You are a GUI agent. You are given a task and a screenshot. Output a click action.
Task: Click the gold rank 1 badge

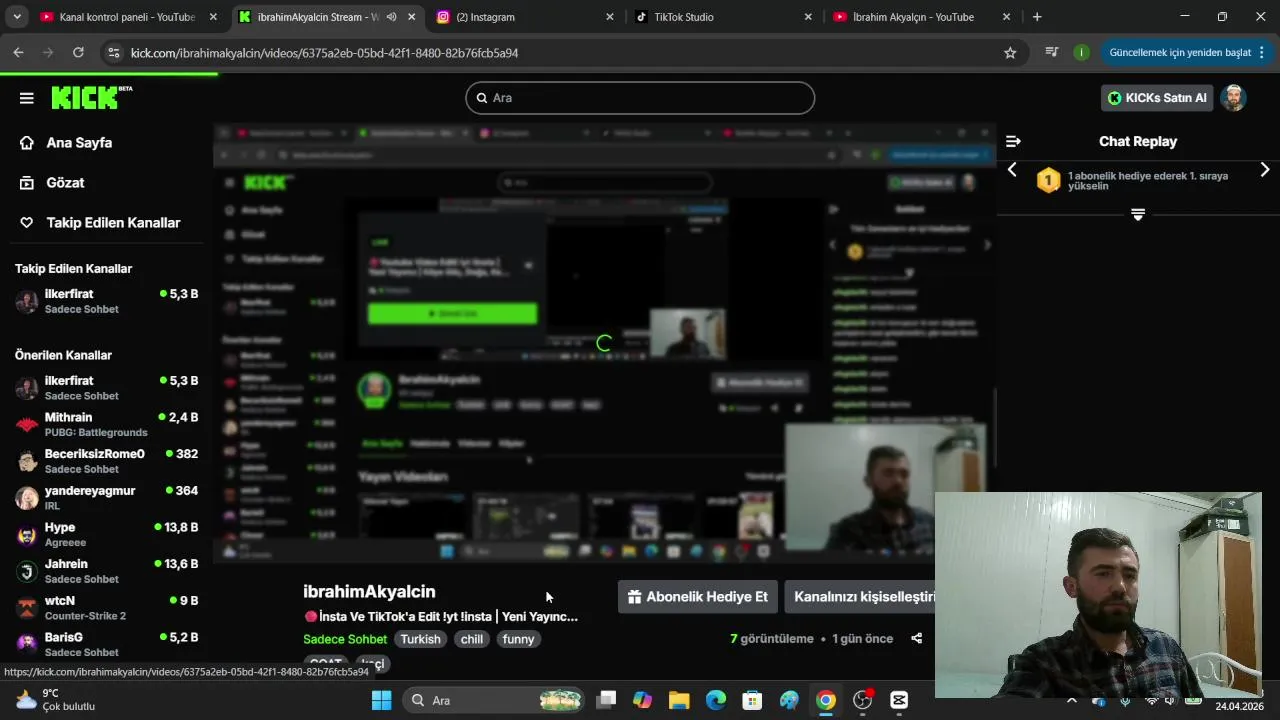[1048, 181]
